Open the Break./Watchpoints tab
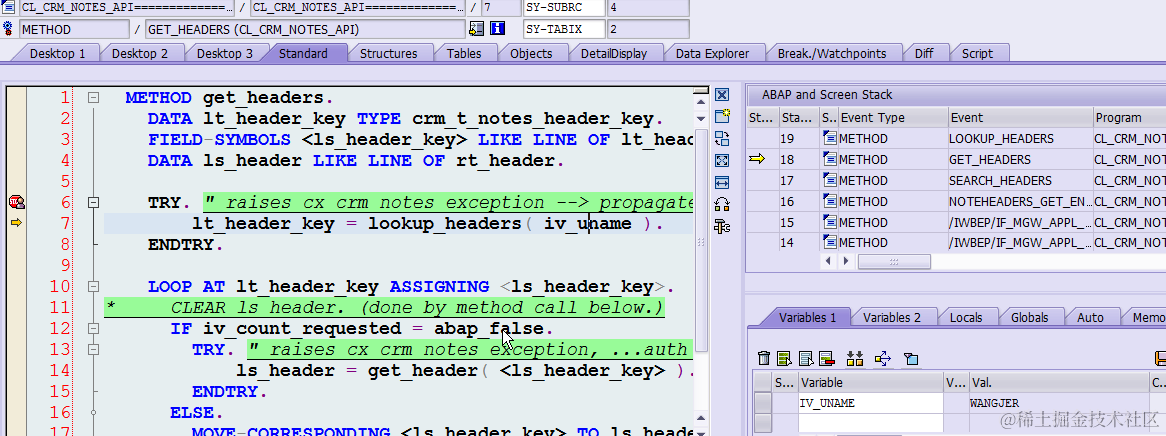1166x436 pixels. coord(832,54)
